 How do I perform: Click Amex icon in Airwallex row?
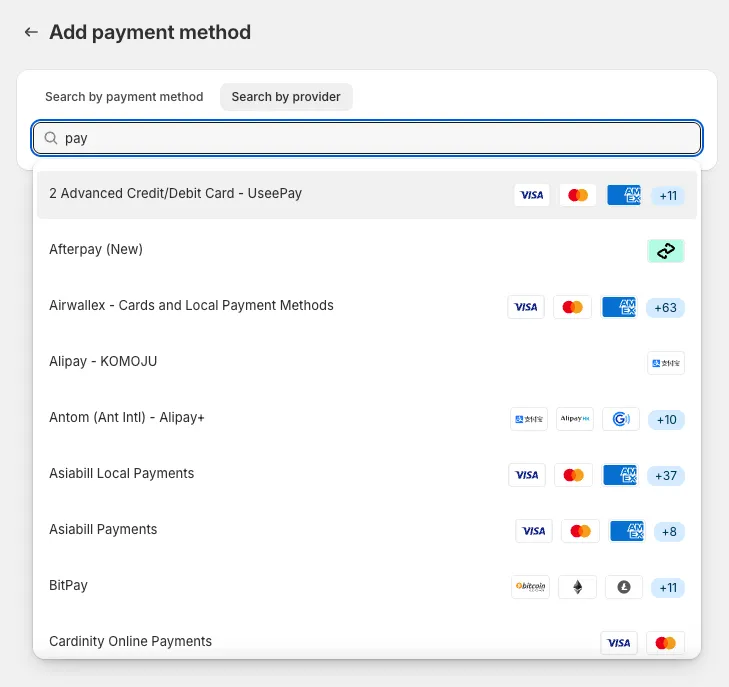coord(619,307)
